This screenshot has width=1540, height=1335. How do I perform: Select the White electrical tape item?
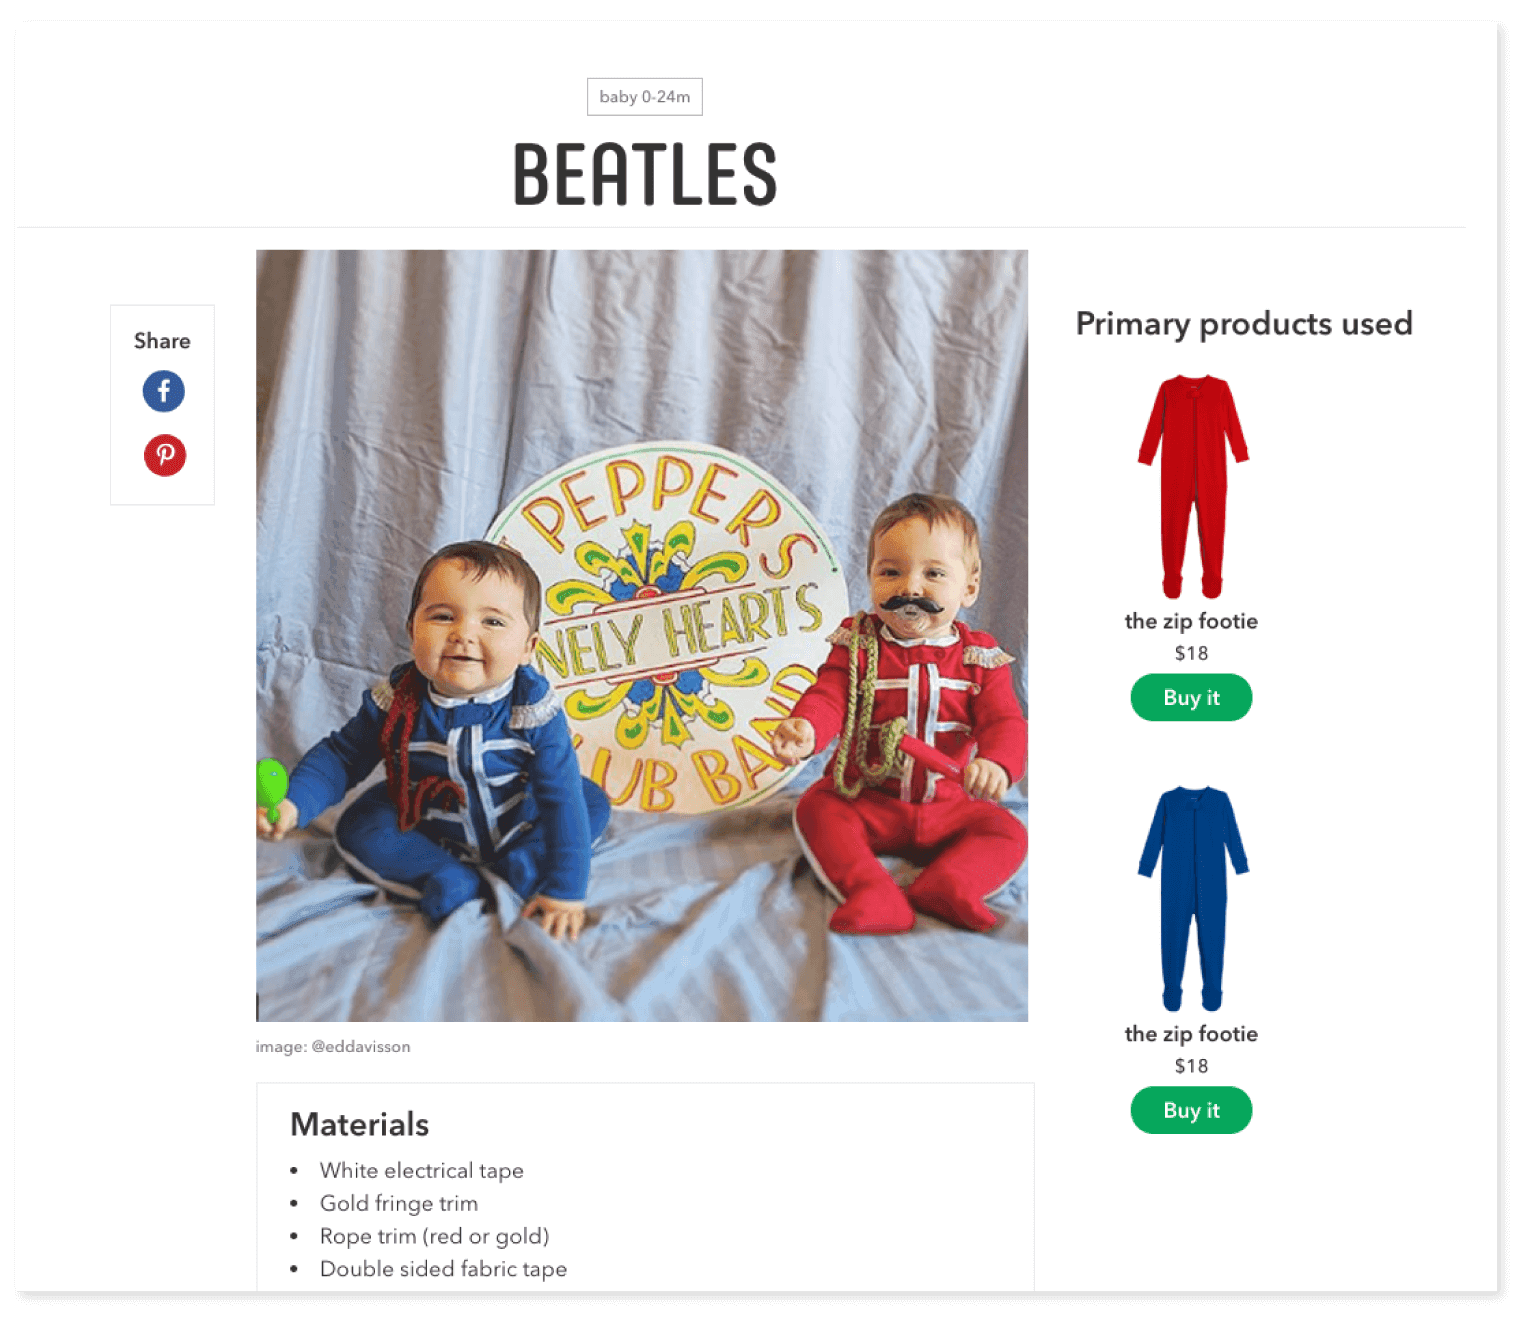422,1171
